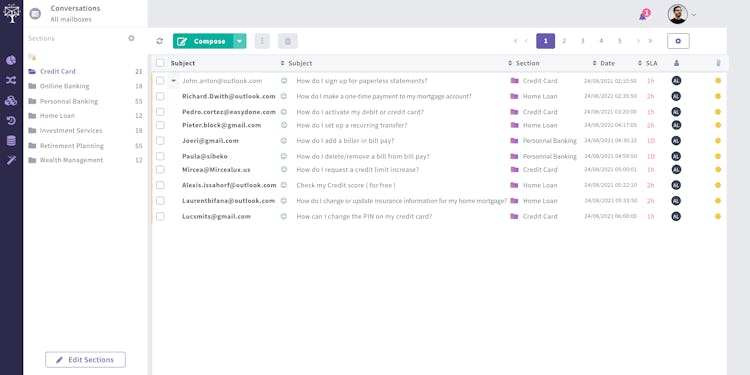Jump to the last page arrow
This screenshot has width=750, height=375.
[x=650, y=41]
